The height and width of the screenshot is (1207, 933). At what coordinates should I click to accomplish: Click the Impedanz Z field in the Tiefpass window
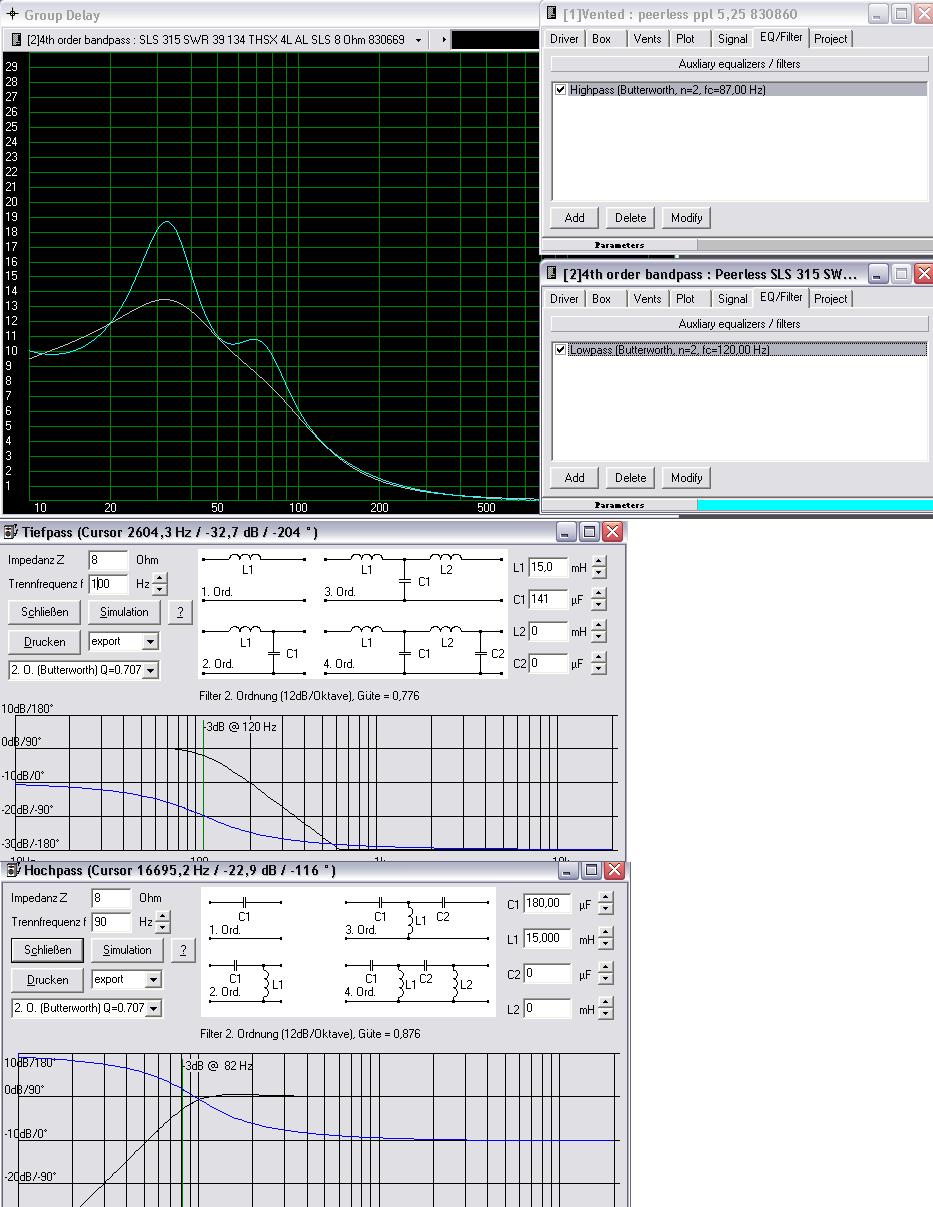pos(108,560)
